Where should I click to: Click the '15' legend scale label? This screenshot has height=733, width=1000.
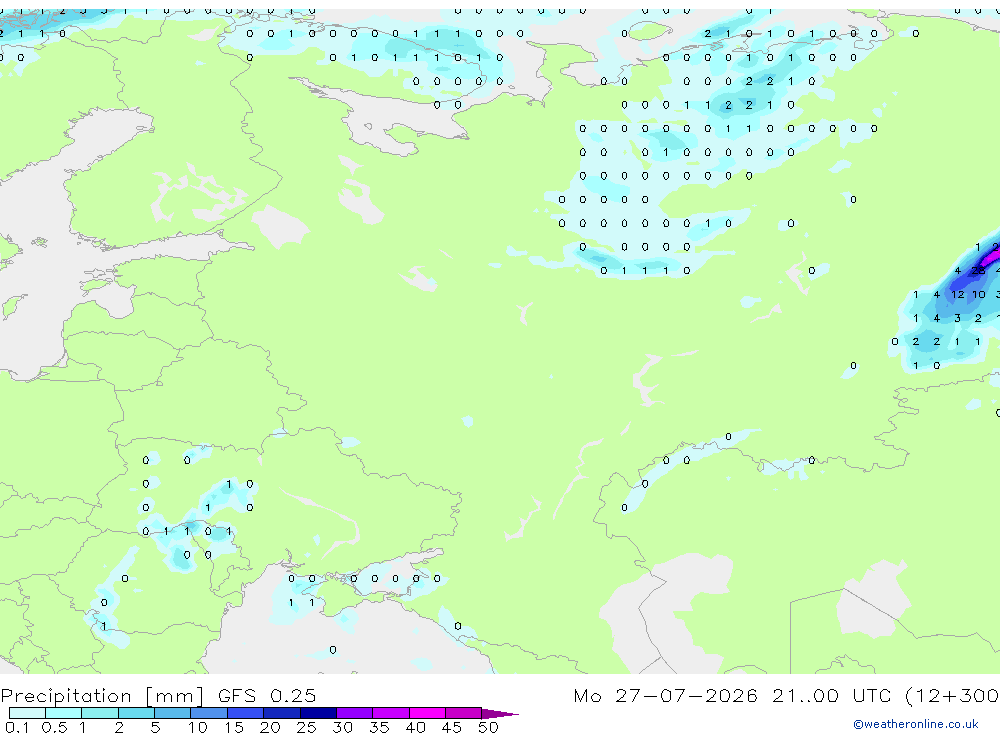pos(234,727)
